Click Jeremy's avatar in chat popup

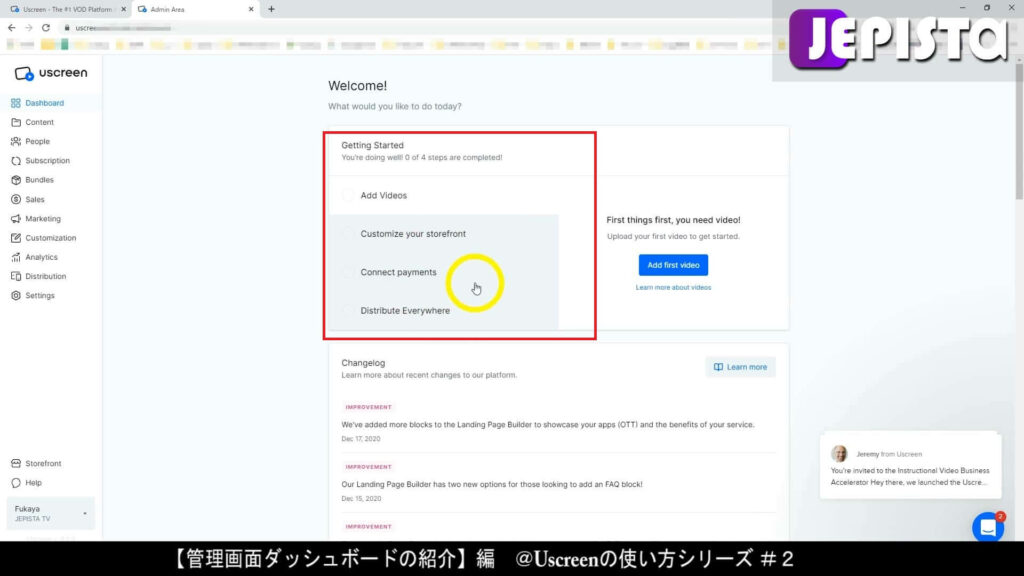[839, 453]
